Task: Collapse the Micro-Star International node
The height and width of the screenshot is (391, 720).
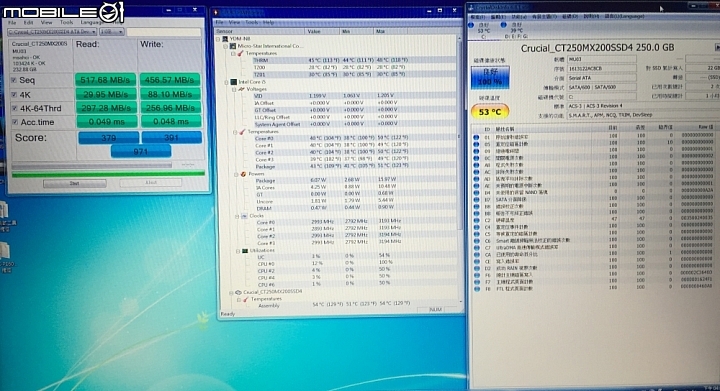Action: coord(225,46)
